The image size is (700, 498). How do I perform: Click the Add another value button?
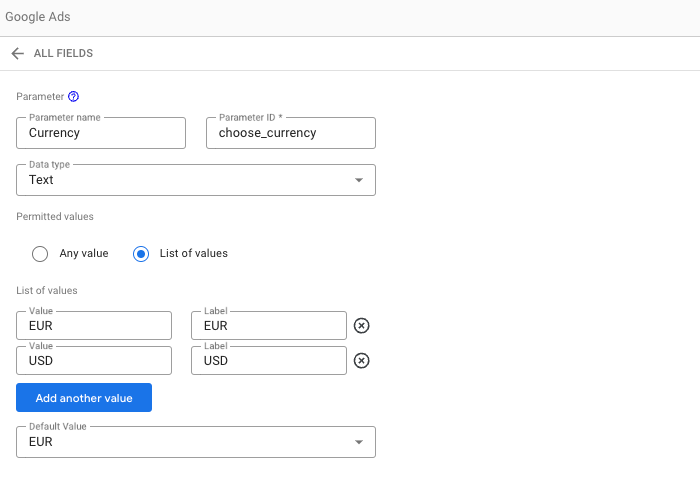(x=83, y=398)
